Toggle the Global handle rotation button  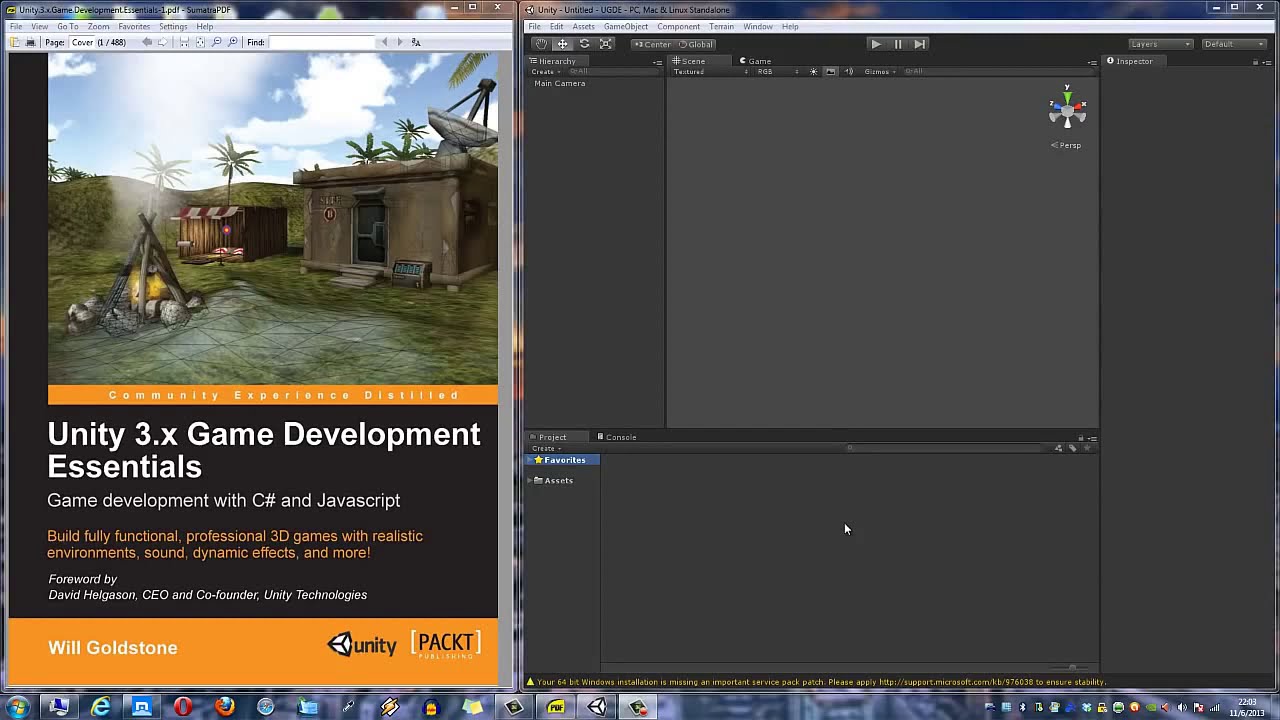(696, 44)
